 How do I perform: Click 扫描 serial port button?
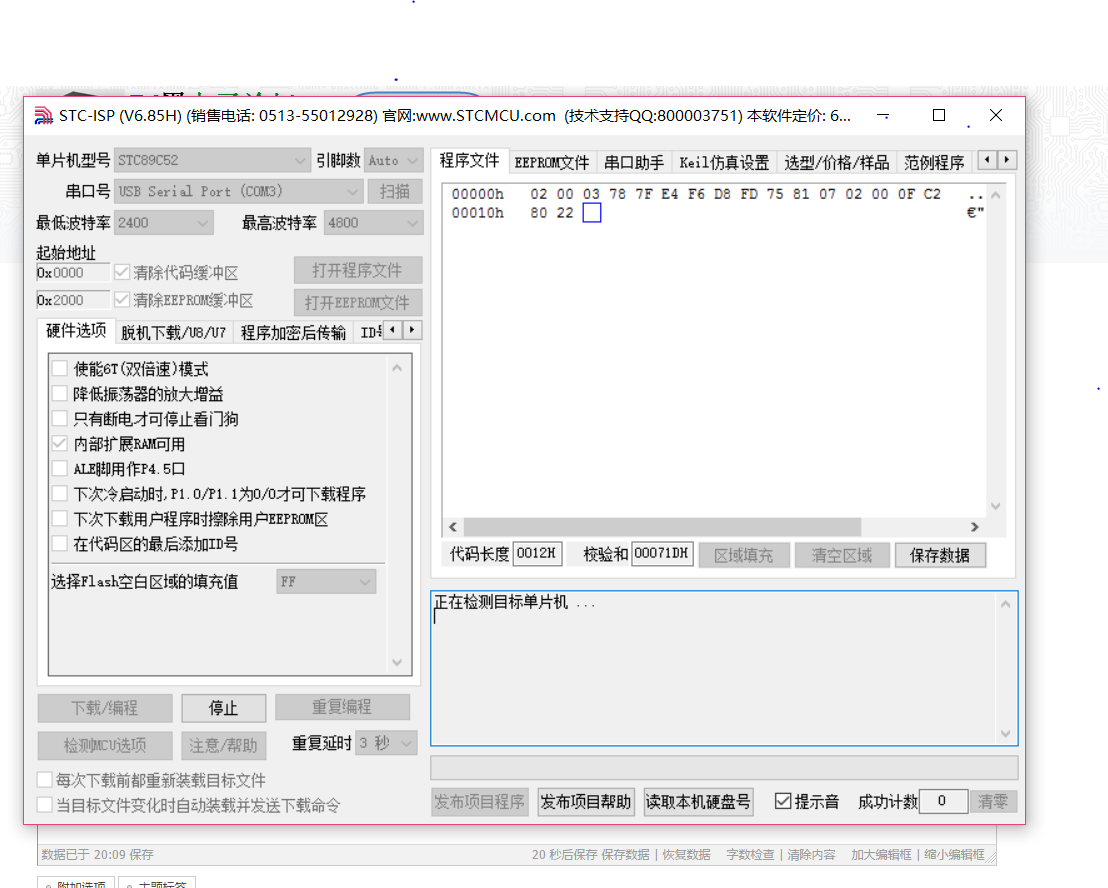(394, 191)
